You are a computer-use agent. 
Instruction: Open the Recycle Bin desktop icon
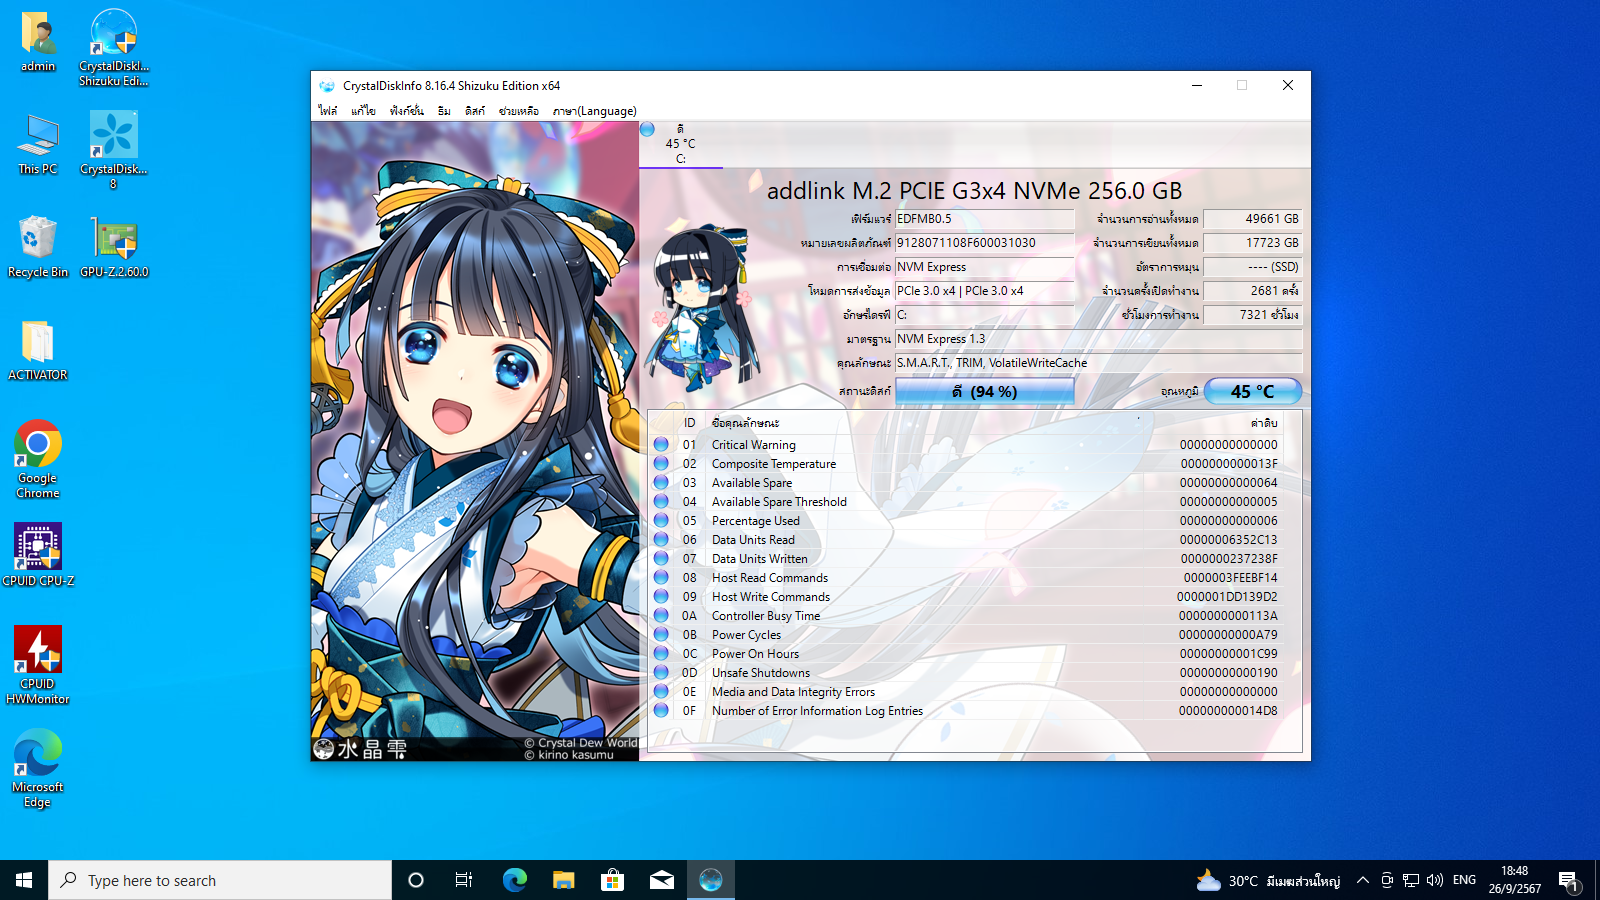pyautogui.click(x=38, y=247)
